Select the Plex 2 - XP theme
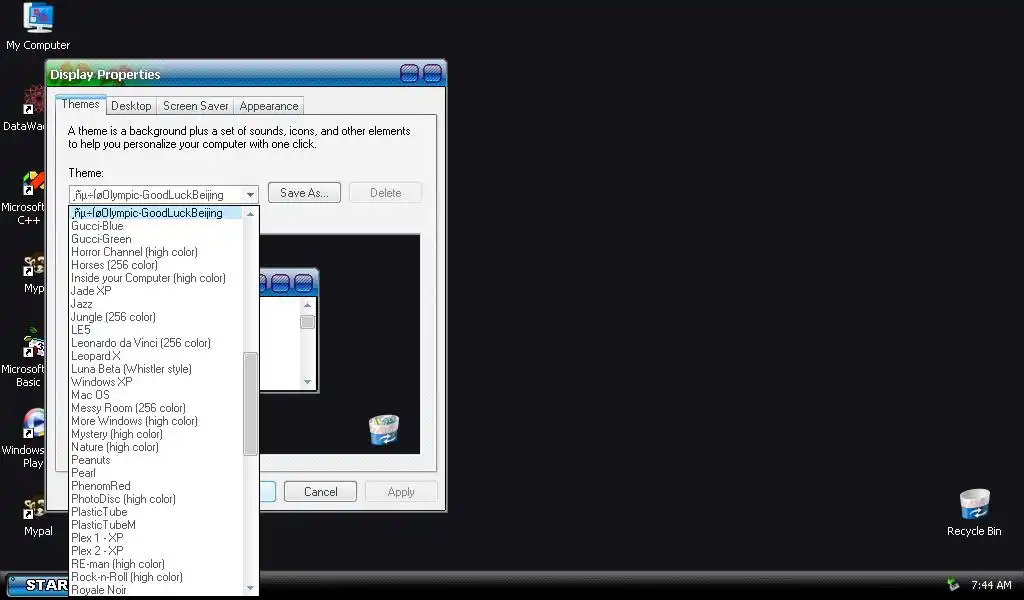The image size is (1024, 600). [155, 551]
